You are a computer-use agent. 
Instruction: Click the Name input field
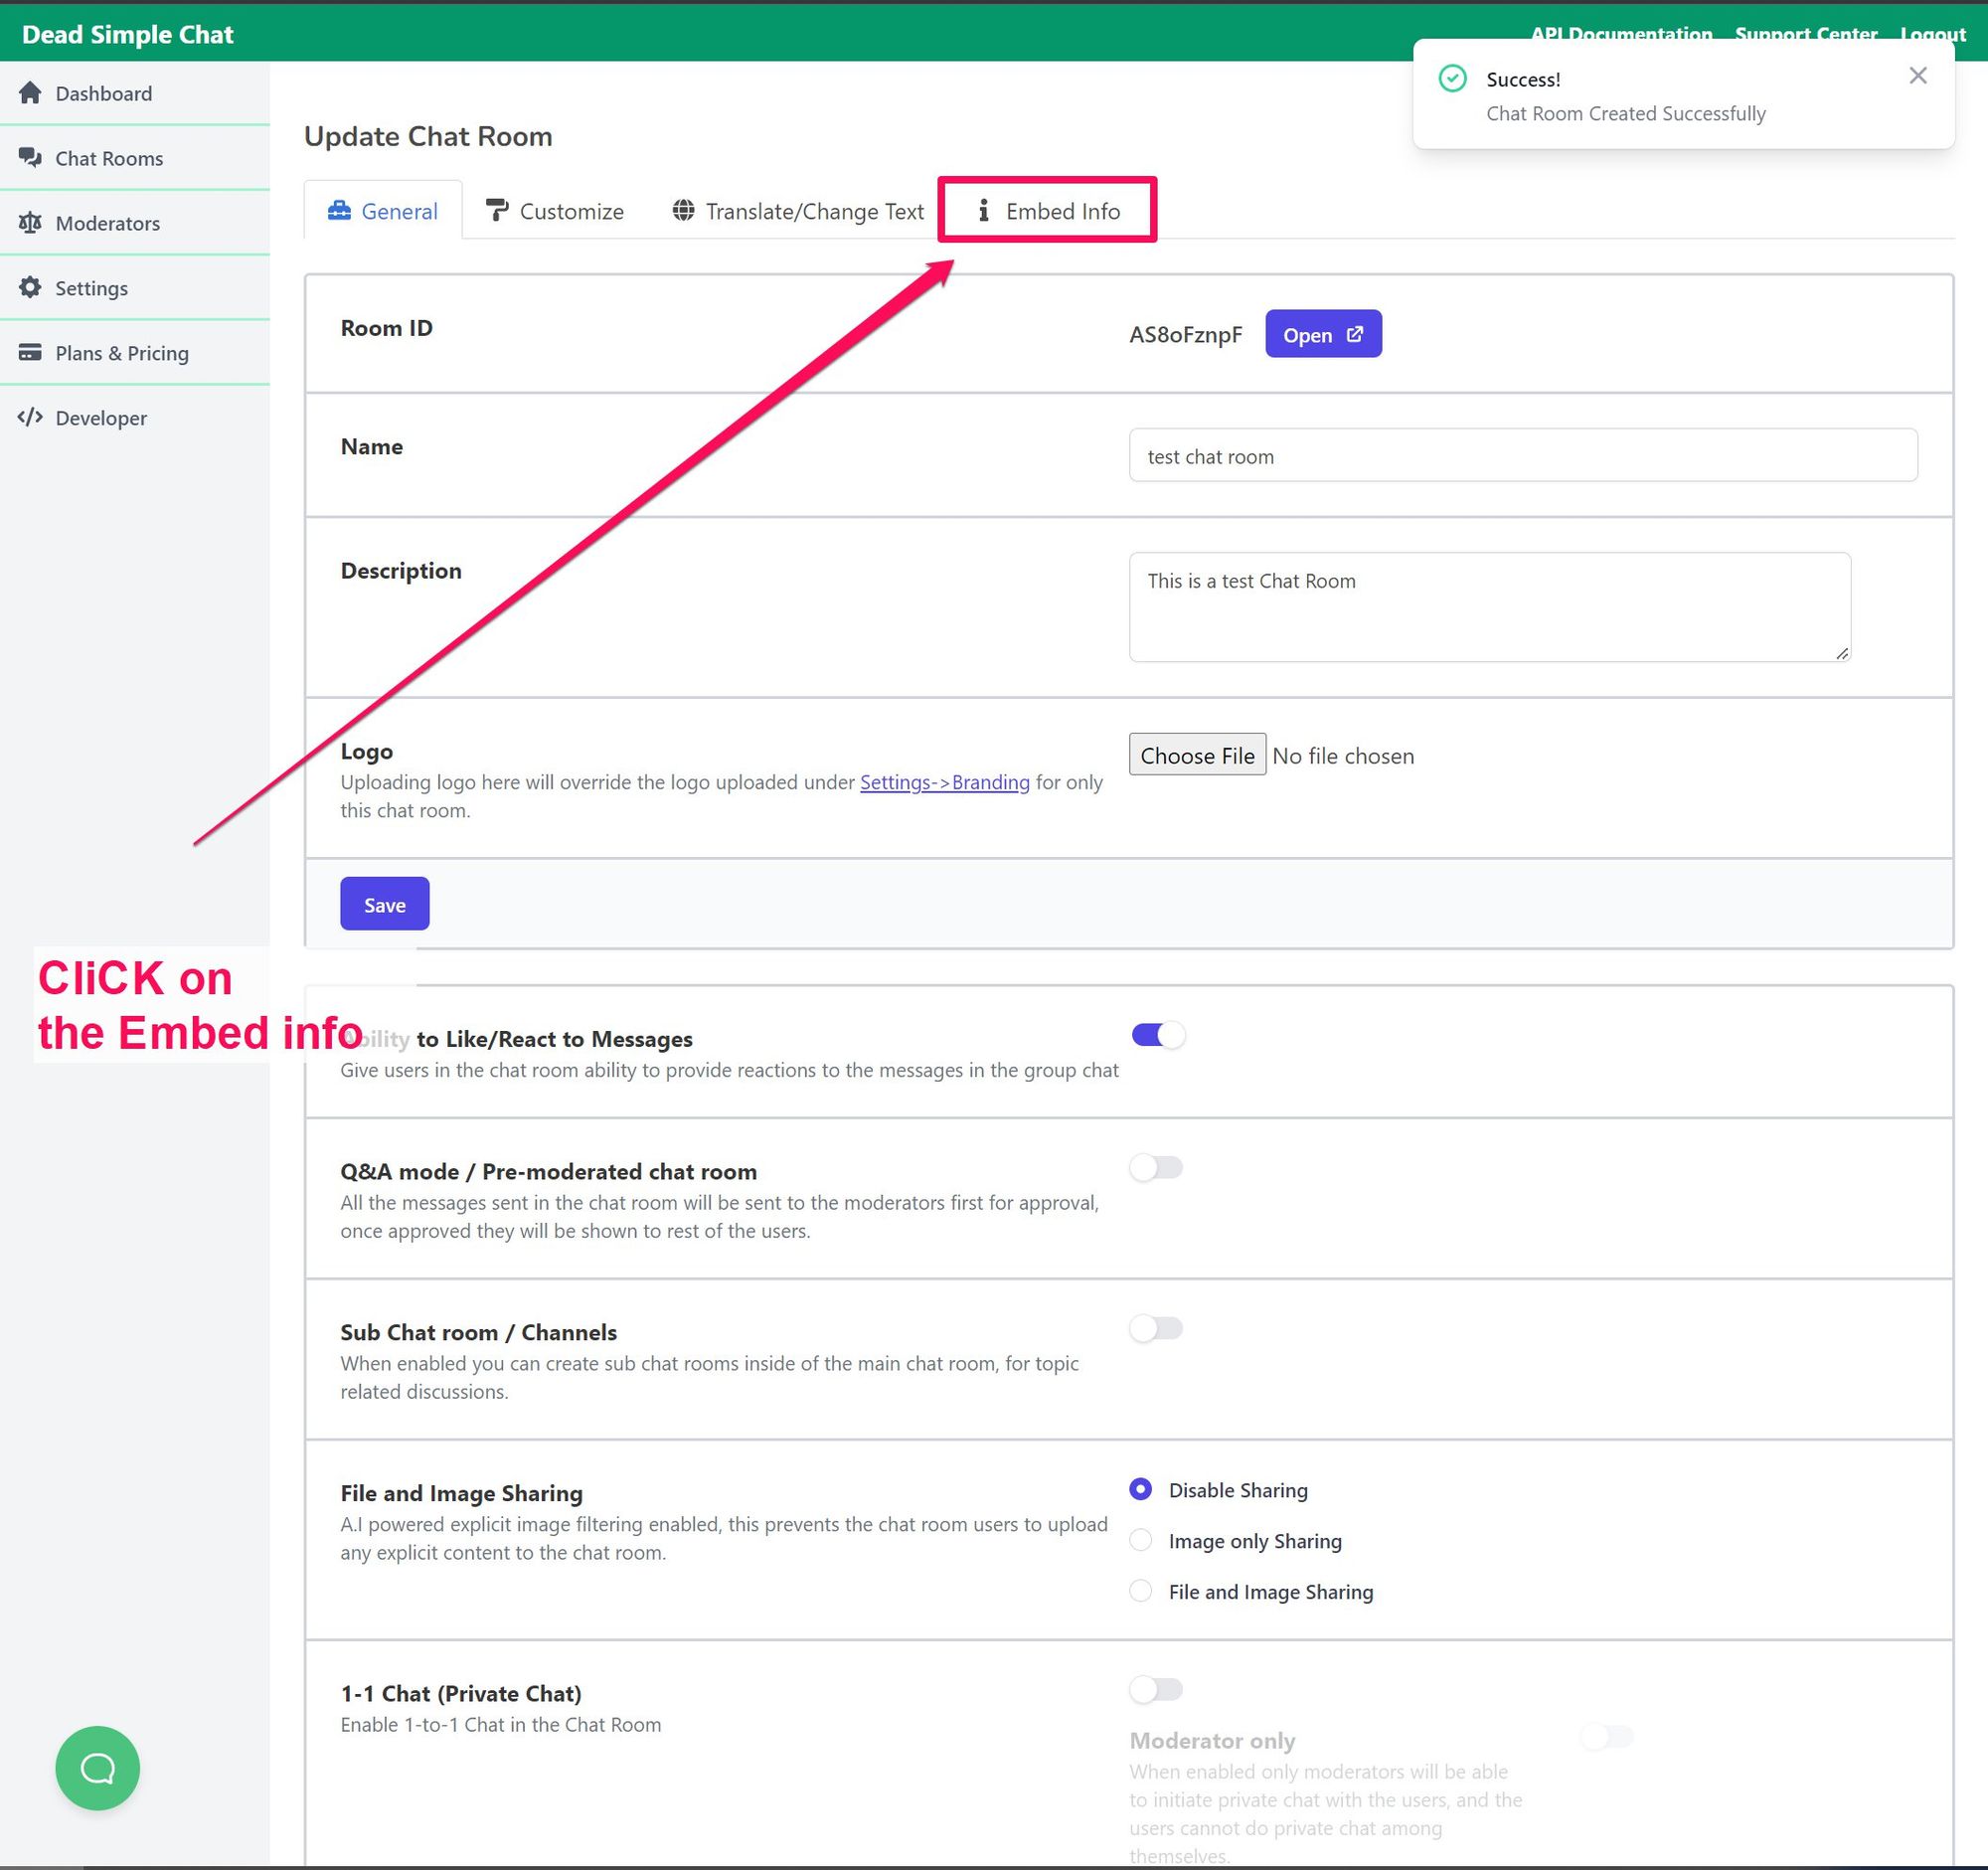[x=1523, y=456]
